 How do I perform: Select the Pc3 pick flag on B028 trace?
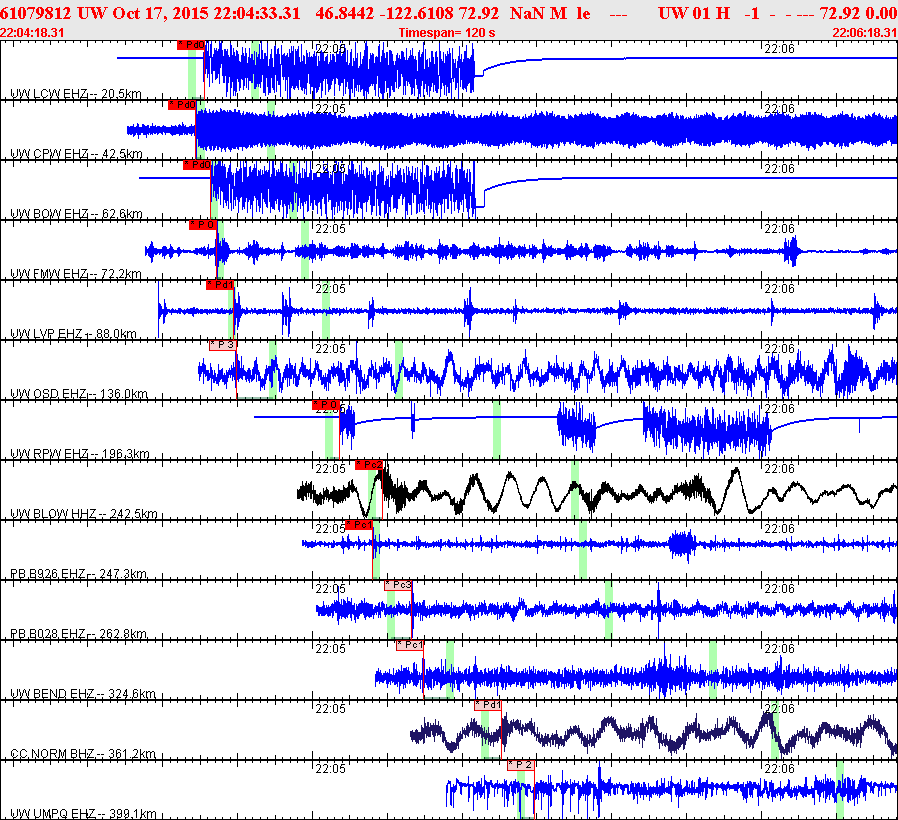pyautogui.click(x=398, y=585)
